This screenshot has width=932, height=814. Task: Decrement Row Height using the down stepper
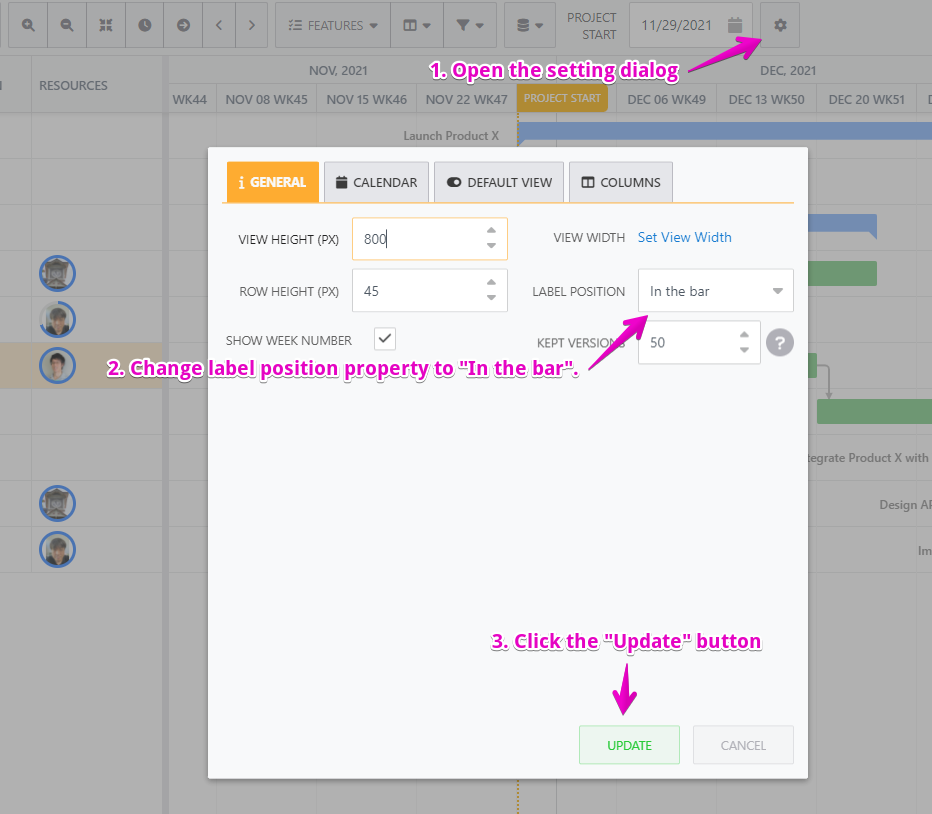[490, 297]
